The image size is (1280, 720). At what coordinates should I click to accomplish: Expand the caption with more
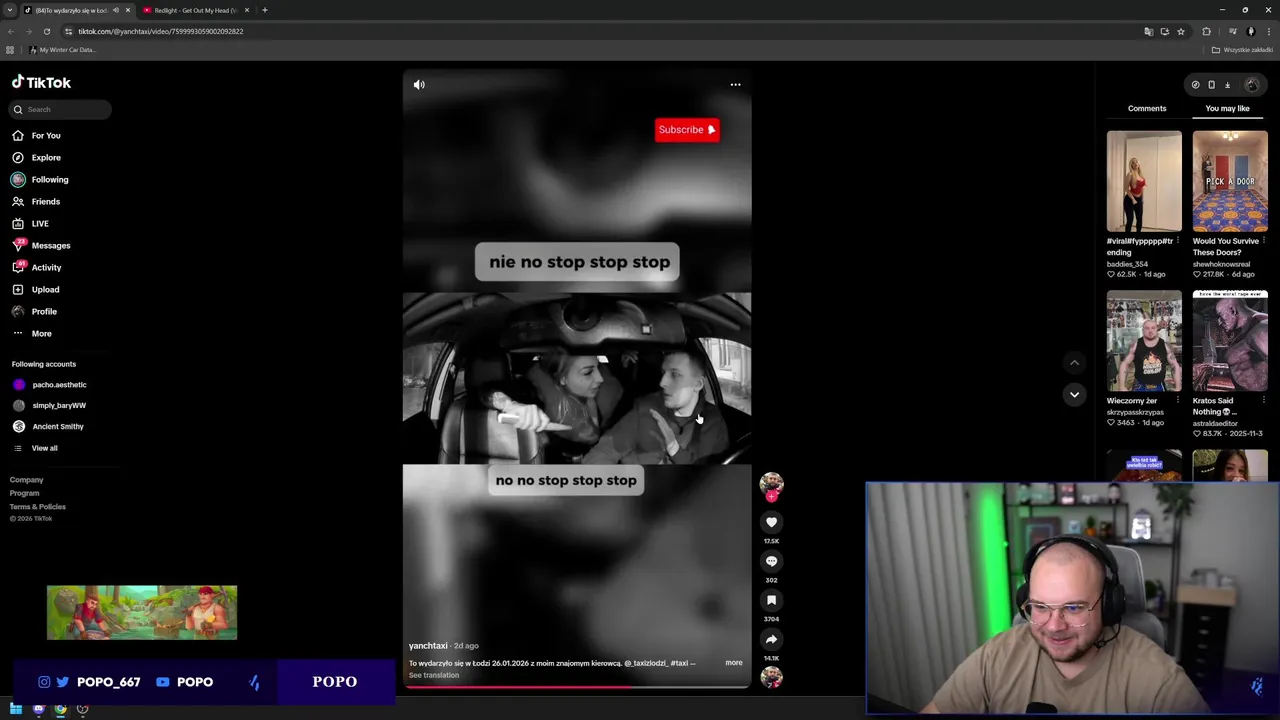pos(734,663)
